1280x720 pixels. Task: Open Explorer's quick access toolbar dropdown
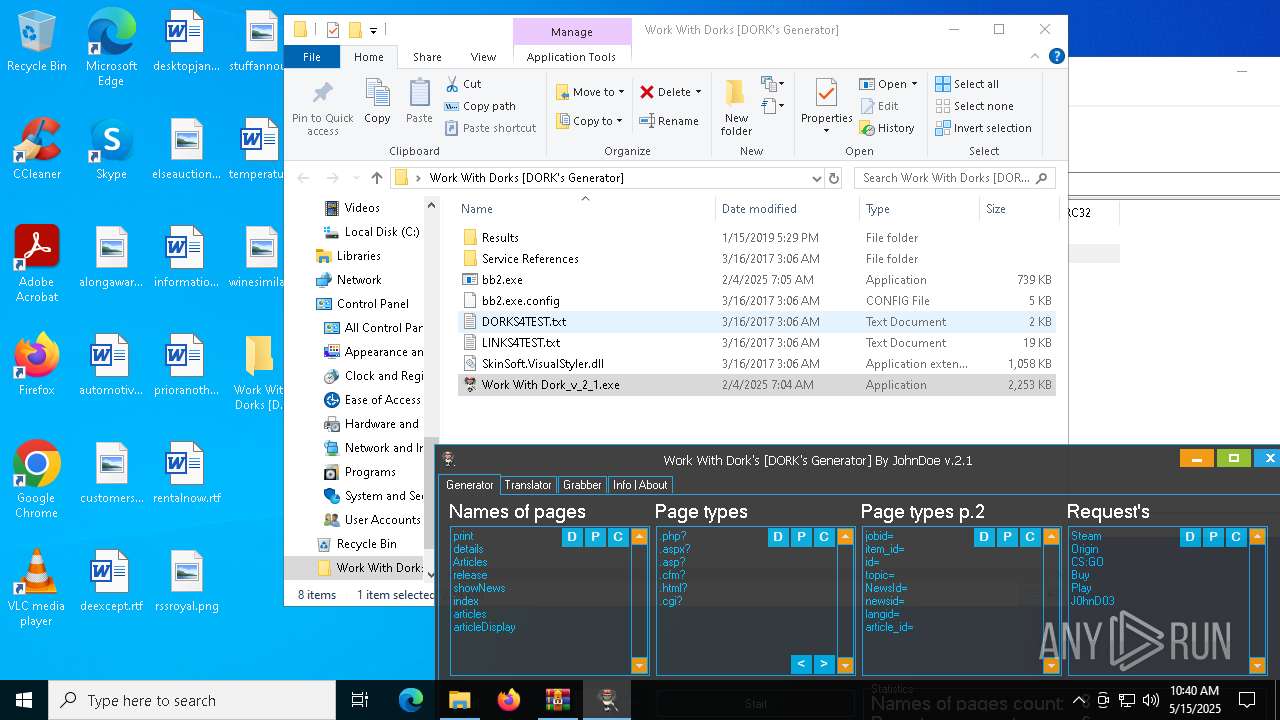pos(374,30)
